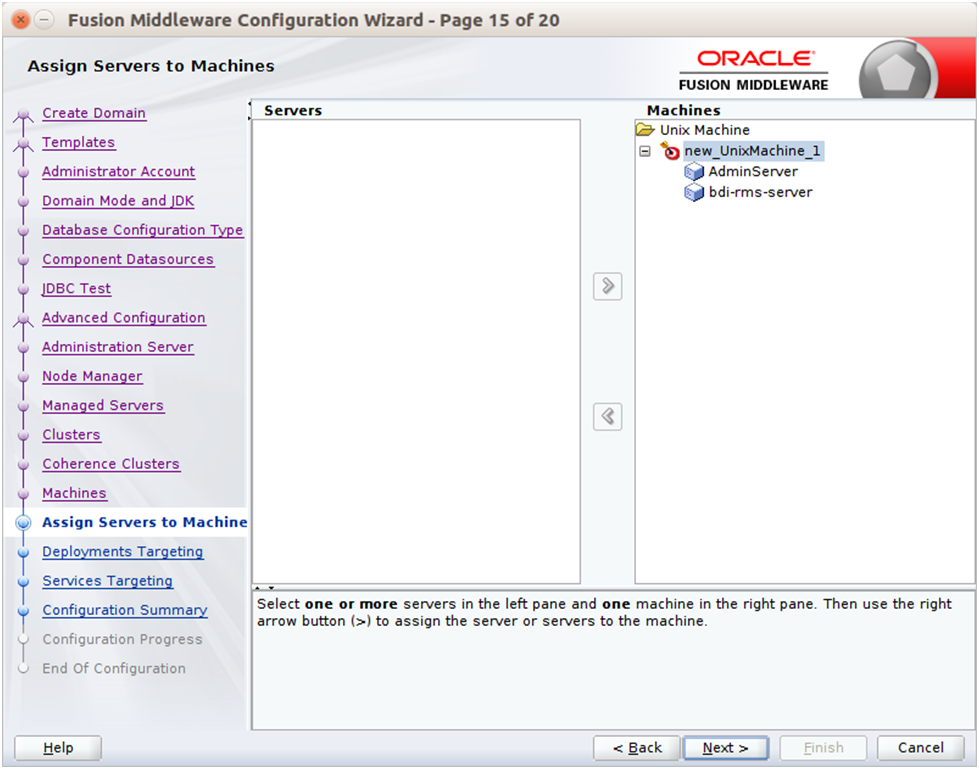The height and width of the screenshot is (769, 979).
Task: Go to the Create Domain step
Action: pyautogui.click(x=94, y=113)
